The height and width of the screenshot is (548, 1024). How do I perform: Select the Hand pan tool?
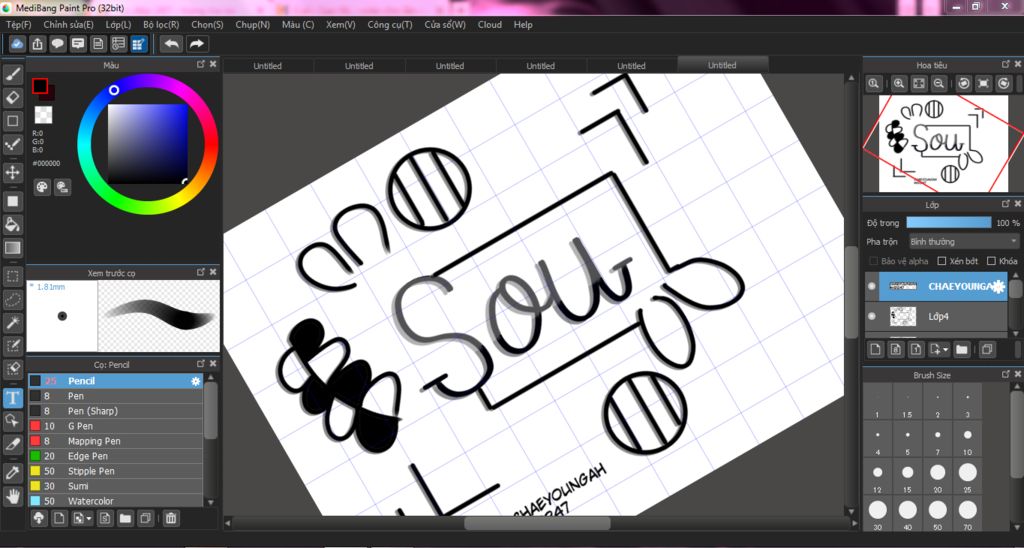click(x=12, y=496)
